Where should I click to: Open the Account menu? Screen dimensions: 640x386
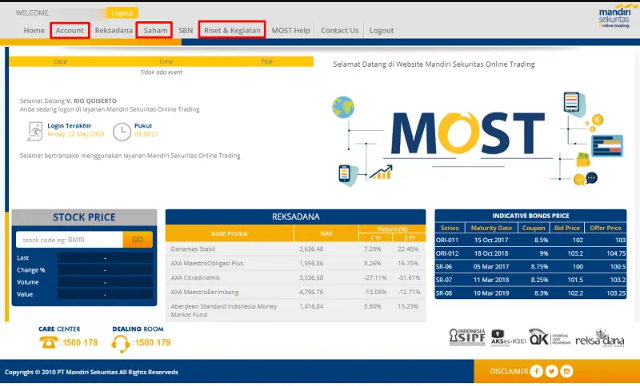tap(70, 30)
